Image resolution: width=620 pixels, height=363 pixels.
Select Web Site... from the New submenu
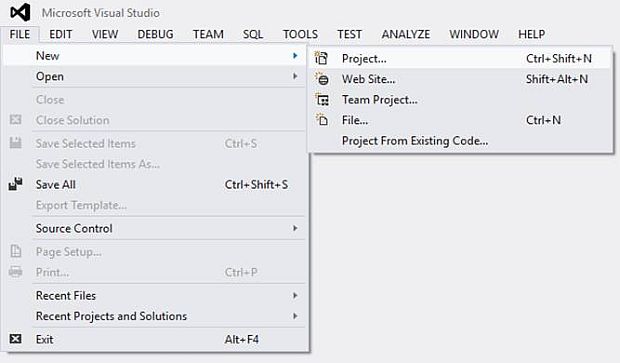pos(460,79)
